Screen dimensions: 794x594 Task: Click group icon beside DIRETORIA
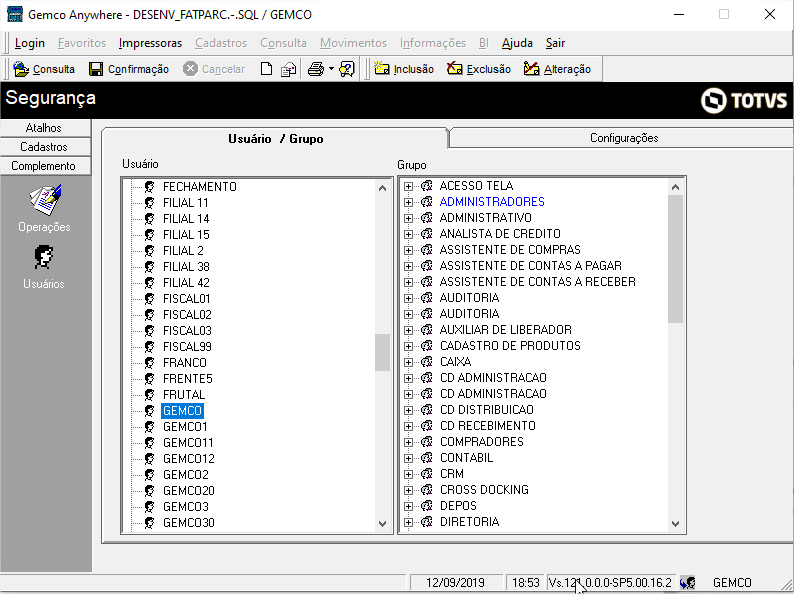click(427, 522)
